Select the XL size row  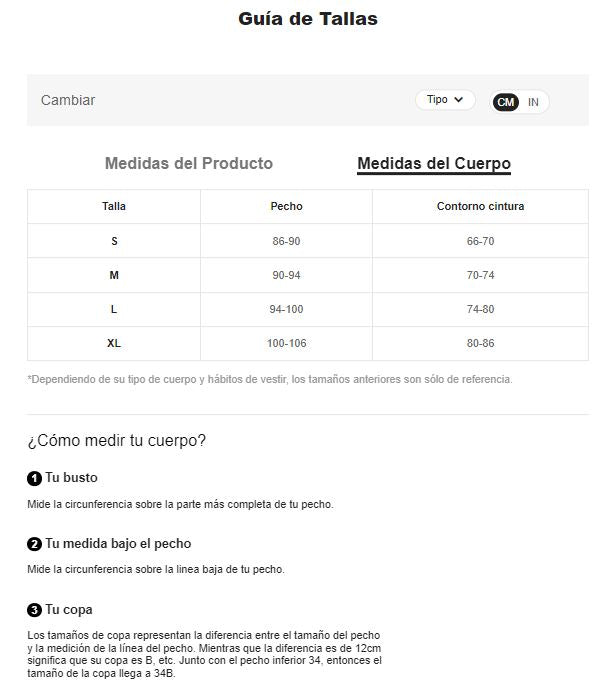308,343
